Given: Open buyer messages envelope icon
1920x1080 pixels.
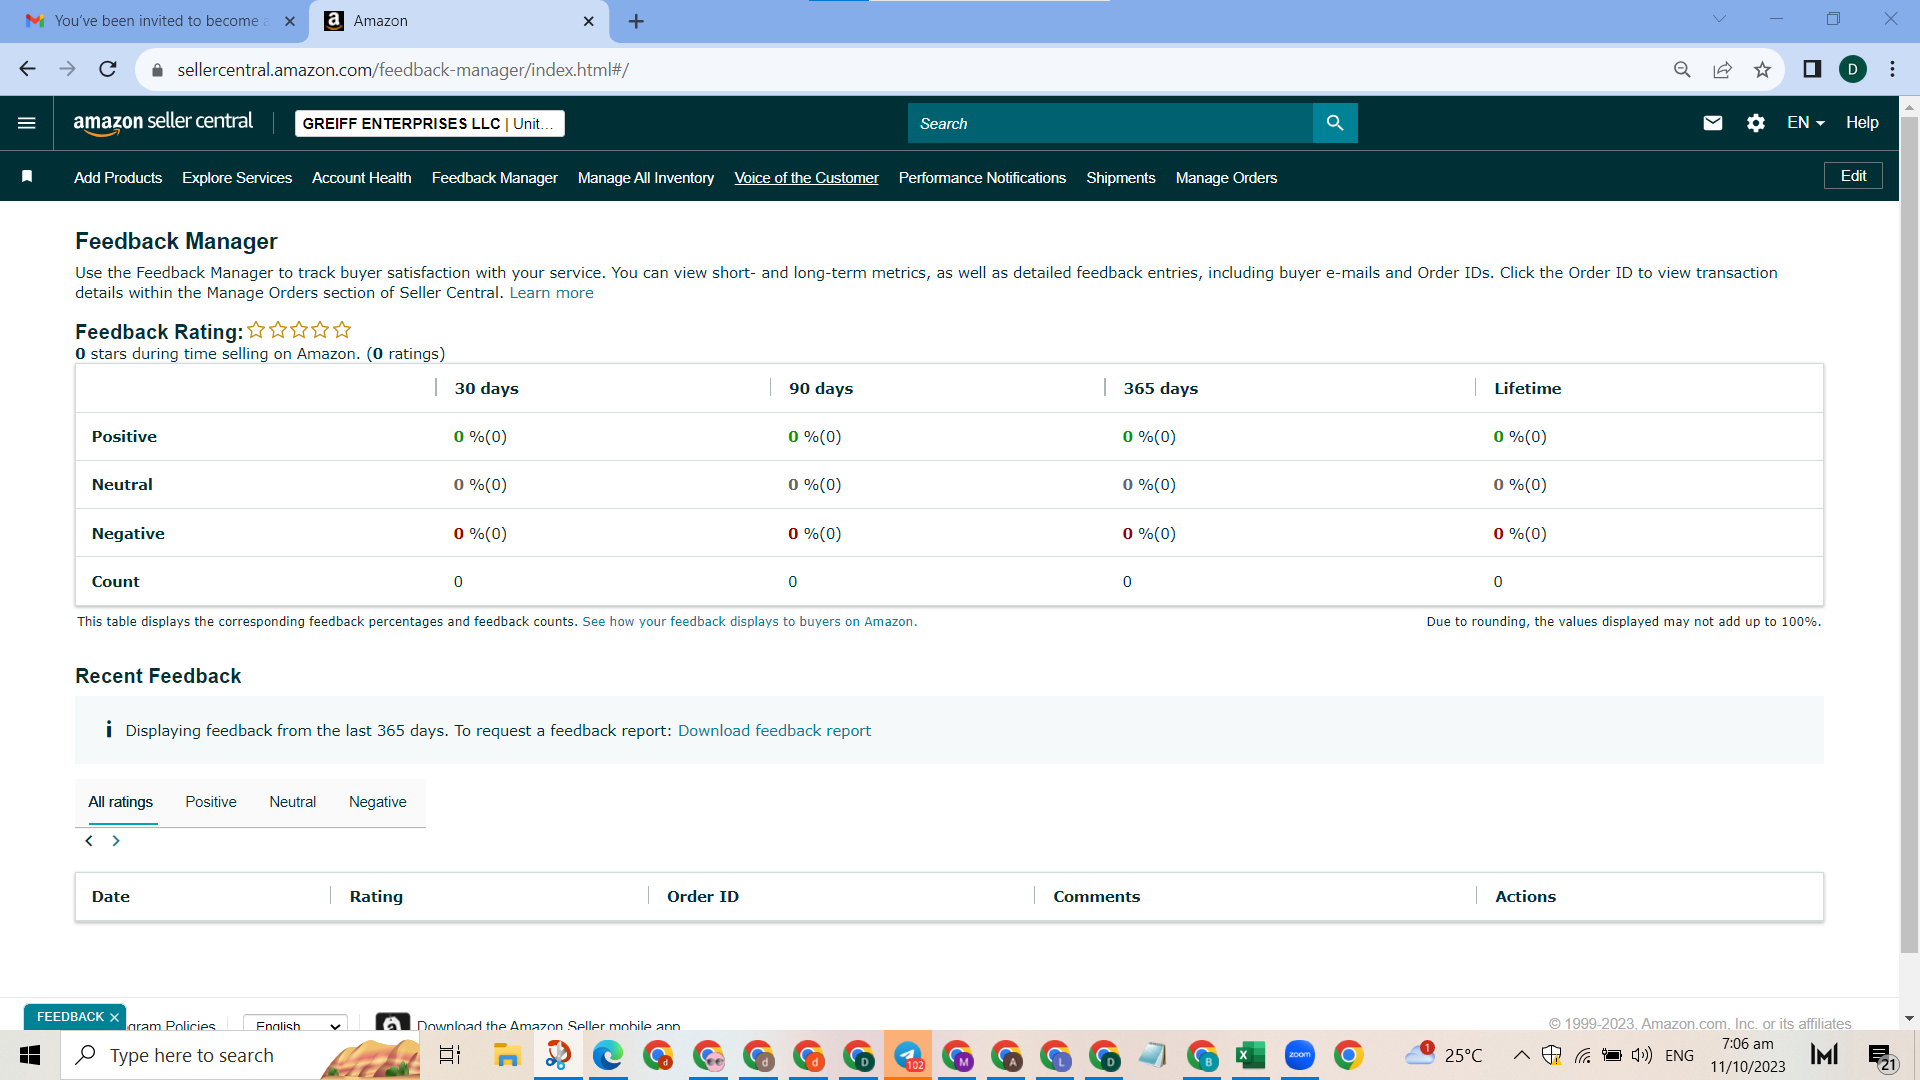Looking at the screenshot, I should (1713, 123).
